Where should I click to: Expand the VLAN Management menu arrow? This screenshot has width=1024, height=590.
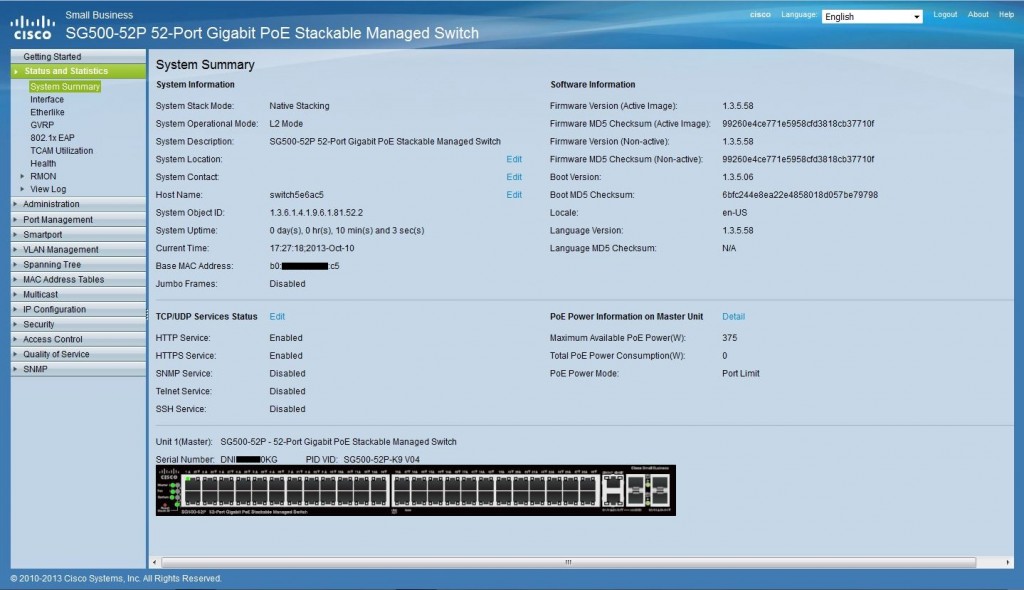15,250
